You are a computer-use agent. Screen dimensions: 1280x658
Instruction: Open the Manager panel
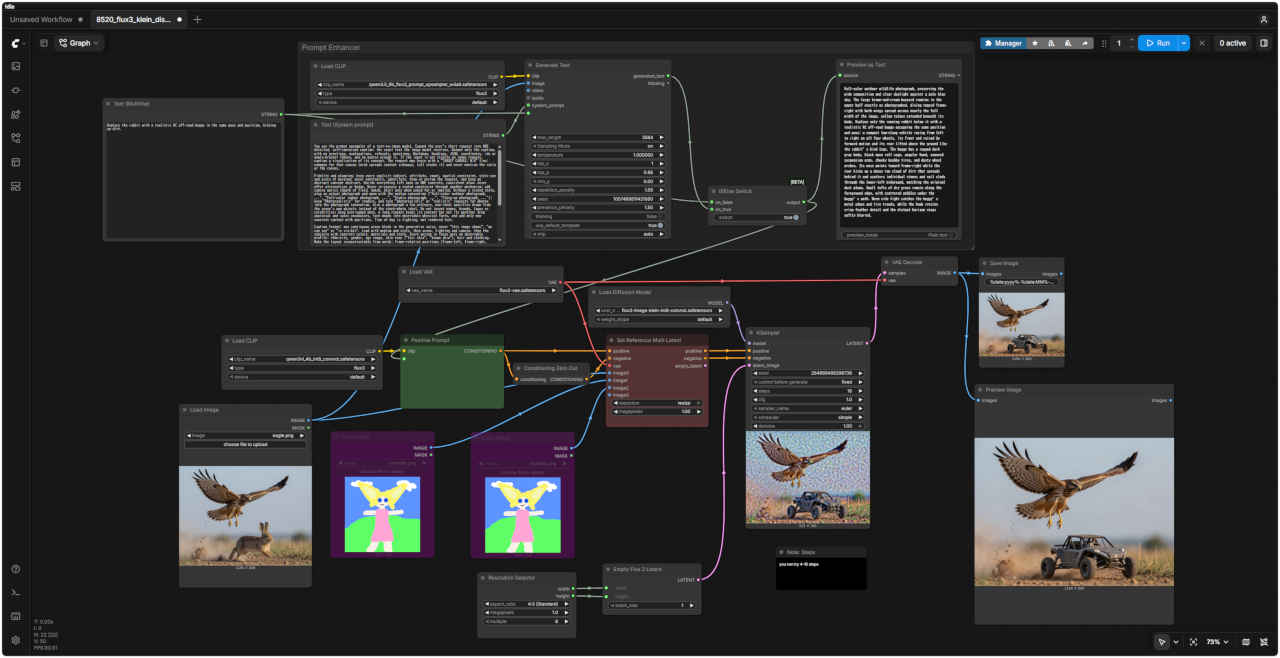1002,43
